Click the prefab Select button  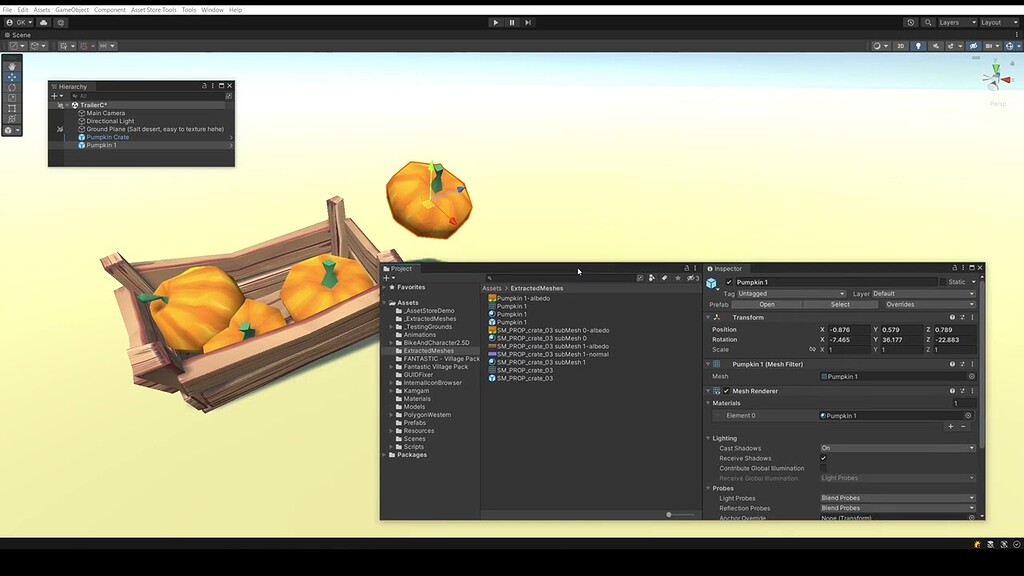(839, 304)
